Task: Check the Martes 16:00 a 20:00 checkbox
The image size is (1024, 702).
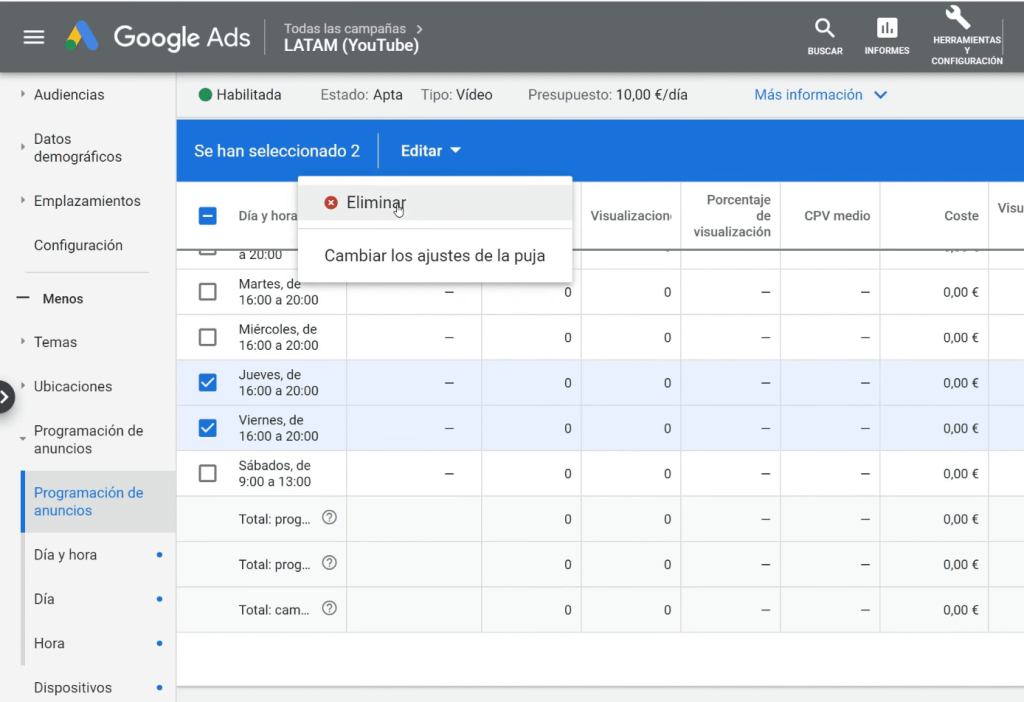Action: [x=208, y=292]
